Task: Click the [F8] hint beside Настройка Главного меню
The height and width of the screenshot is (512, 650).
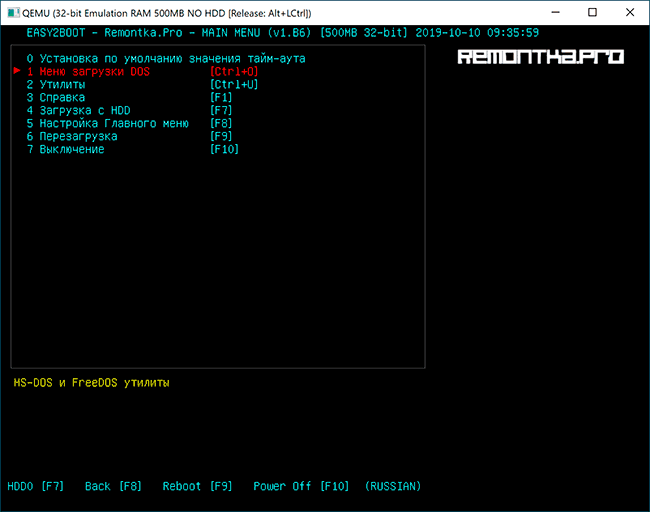Action: pos(221,124)
